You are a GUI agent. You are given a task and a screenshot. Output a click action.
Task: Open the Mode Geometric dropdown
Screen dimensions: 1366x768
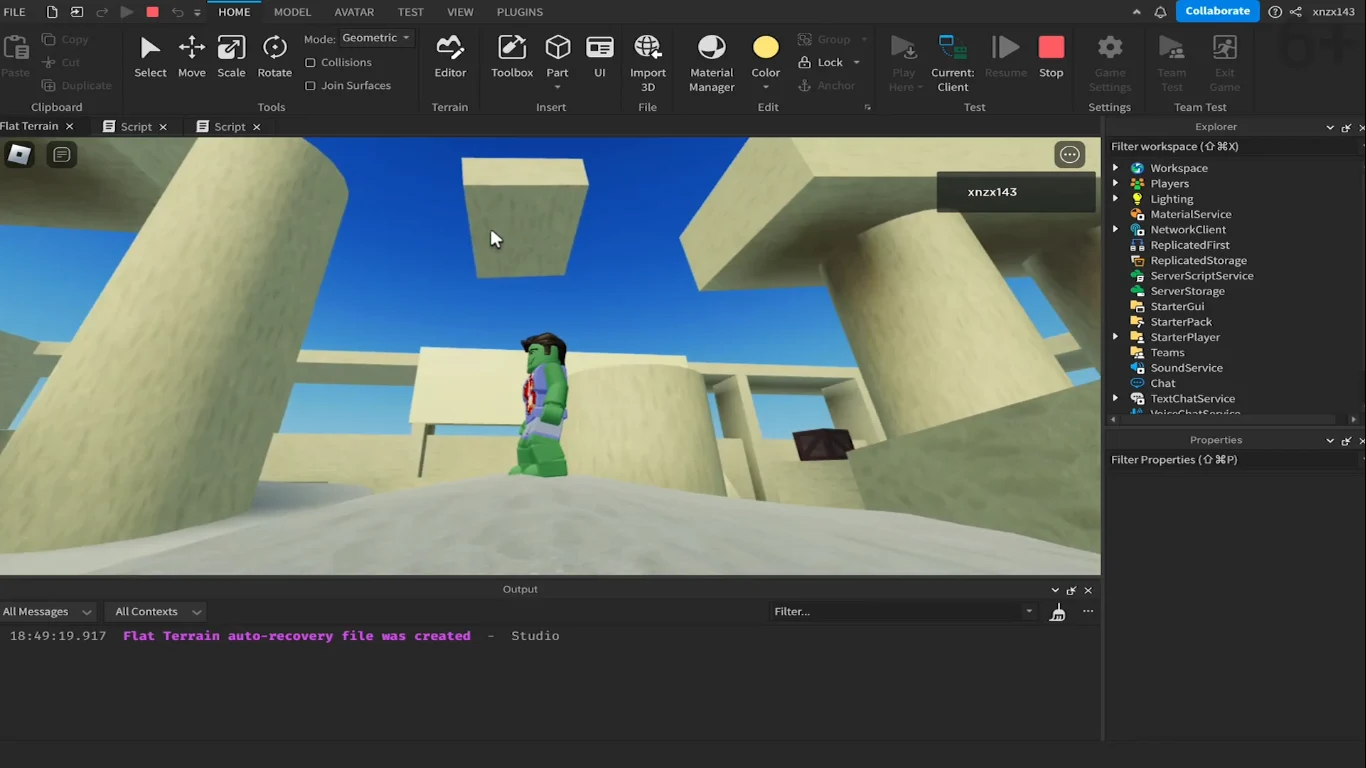[x=376, y=38]
